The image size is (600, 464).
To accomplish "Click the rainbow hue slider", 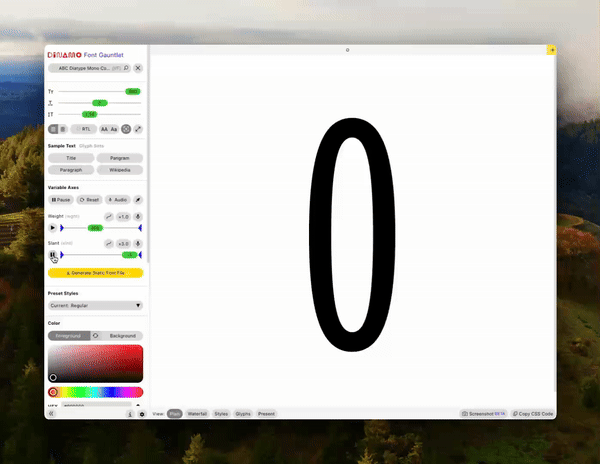I will pyautogui.click(x=100, y=392).
